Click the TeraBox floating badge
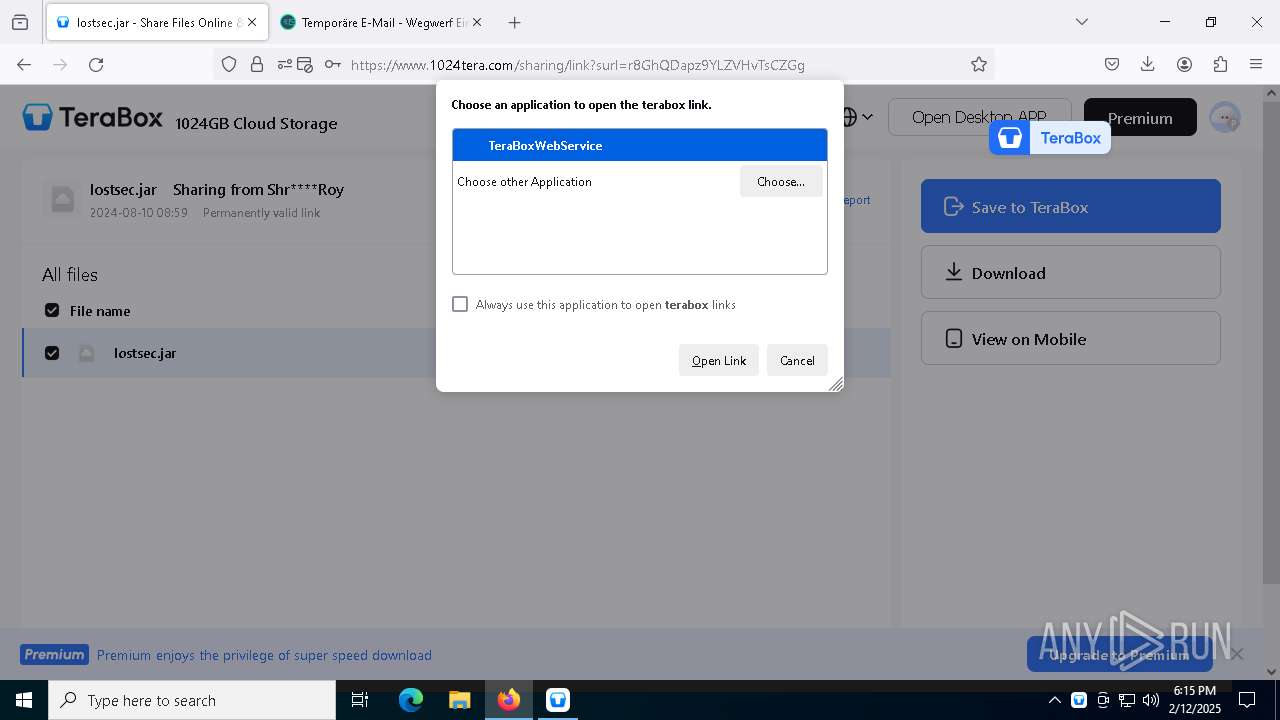 (1050, 138)
